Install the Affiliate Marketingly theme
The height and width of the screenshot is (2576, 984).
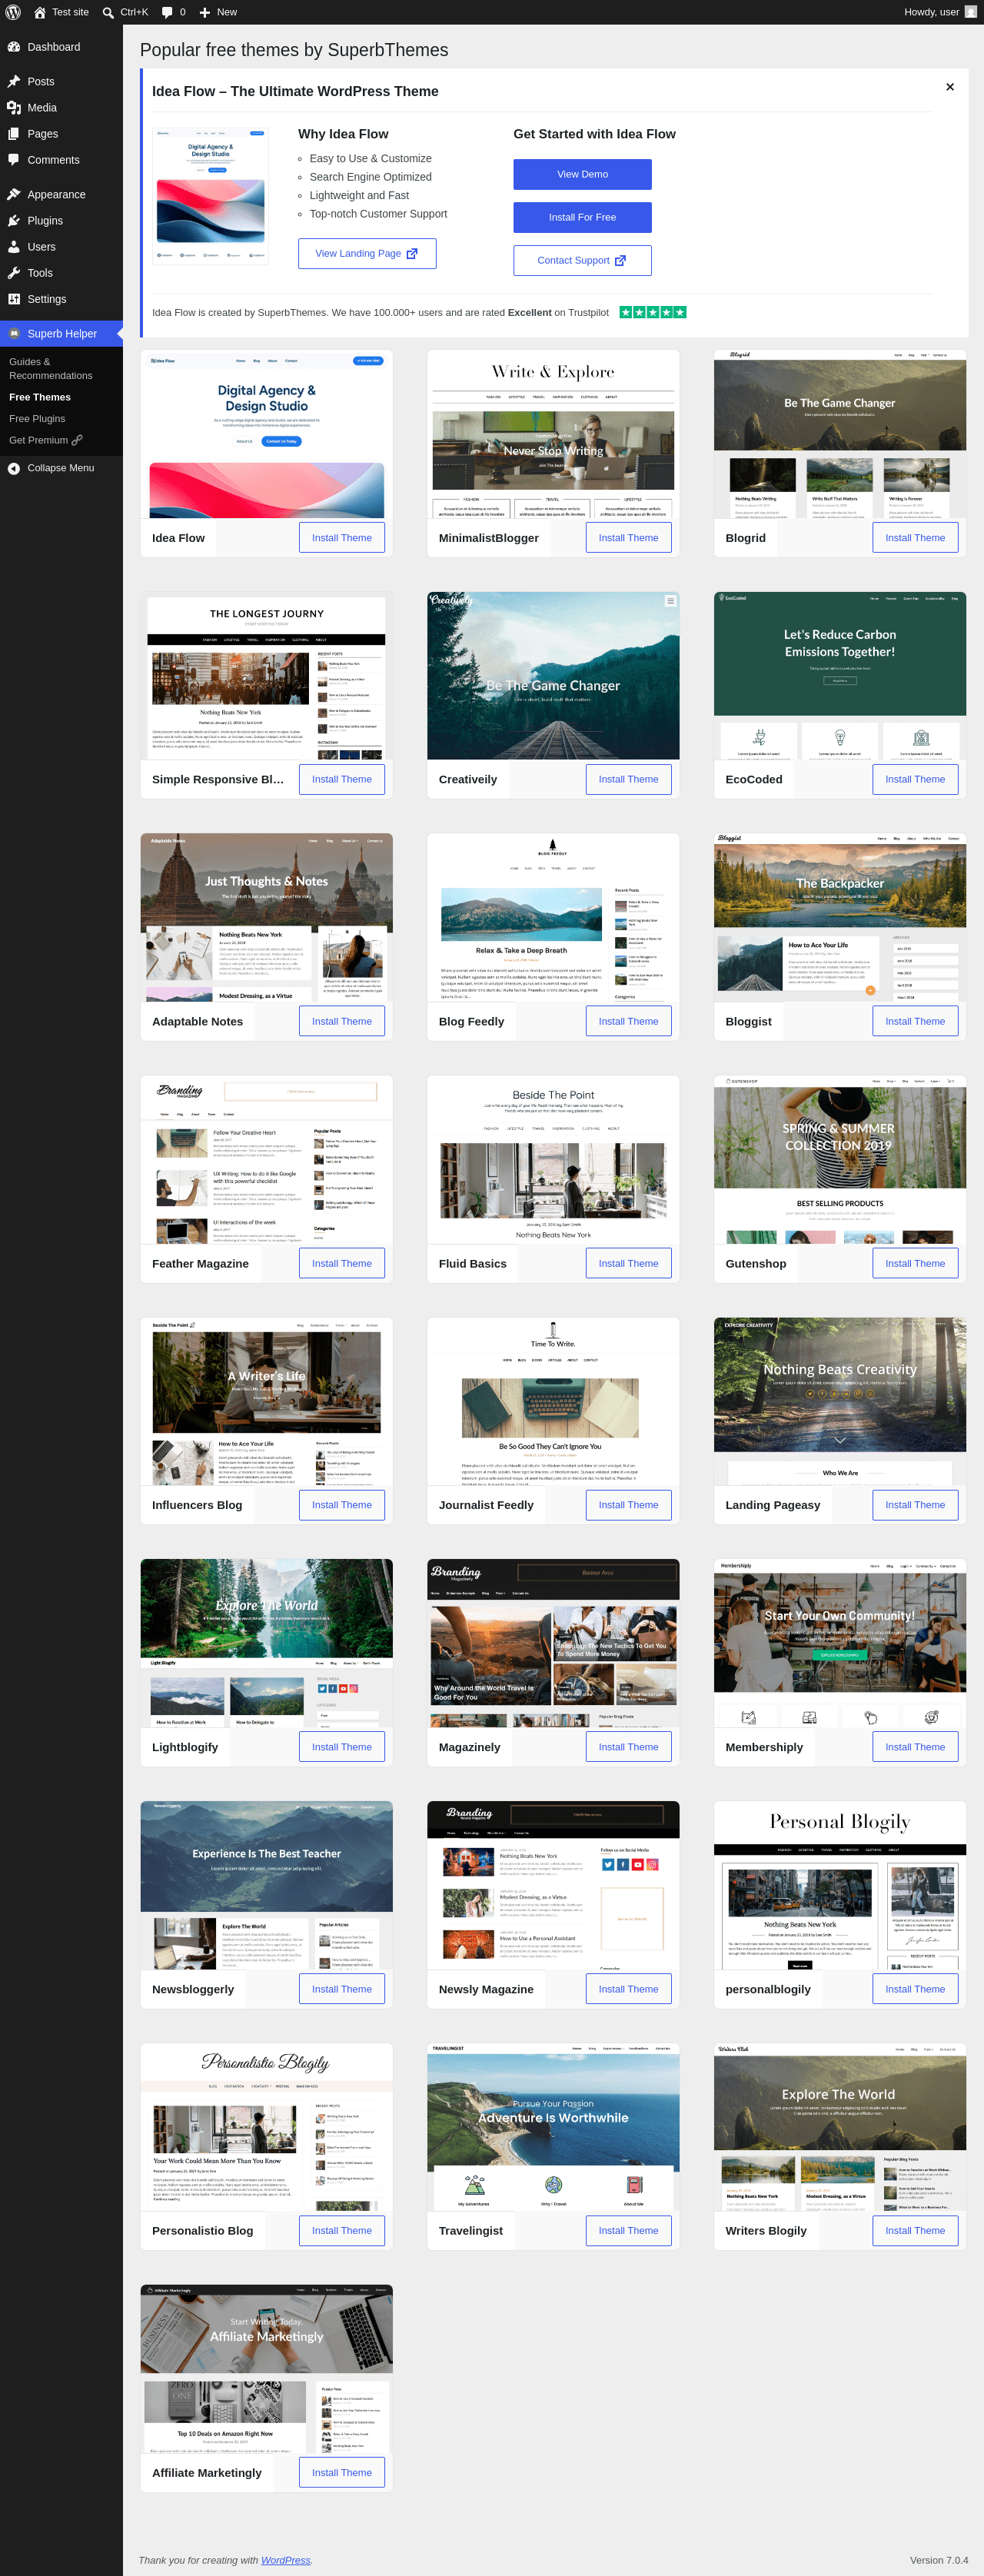(x=342, y=2472)
